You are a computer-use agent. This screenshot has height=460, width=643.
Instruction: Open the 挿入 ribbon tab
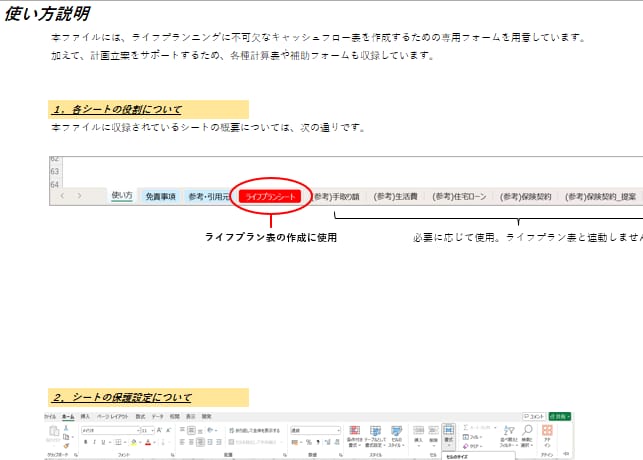pos(85,417)
